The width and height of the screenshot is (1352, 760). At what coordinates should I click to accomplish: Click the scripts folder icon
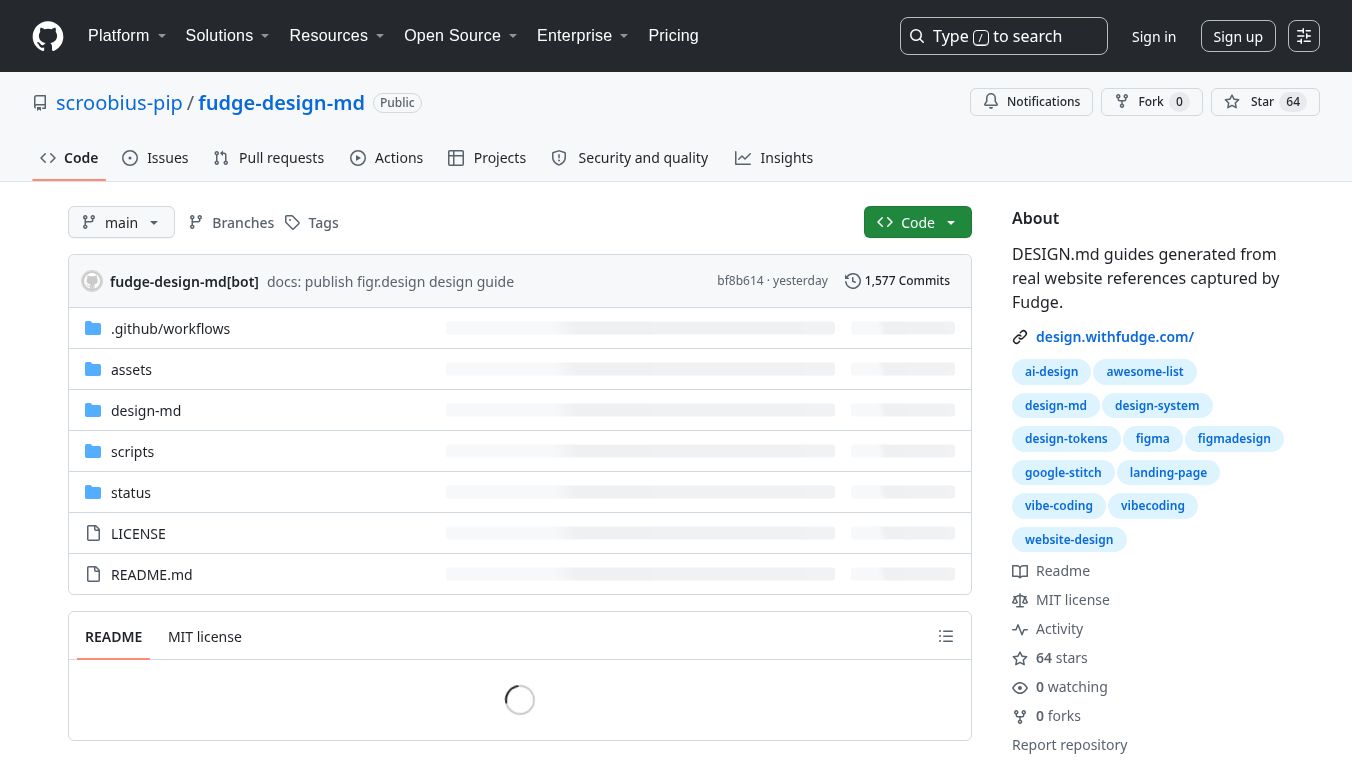point(94,451)
